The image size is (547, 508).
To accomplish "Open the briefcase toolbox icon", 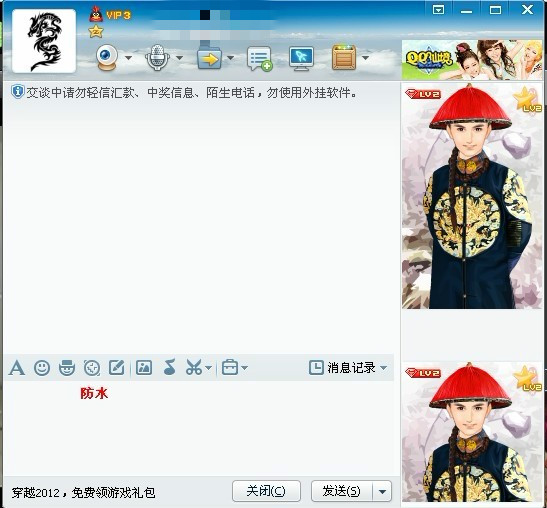I will 230,367.
